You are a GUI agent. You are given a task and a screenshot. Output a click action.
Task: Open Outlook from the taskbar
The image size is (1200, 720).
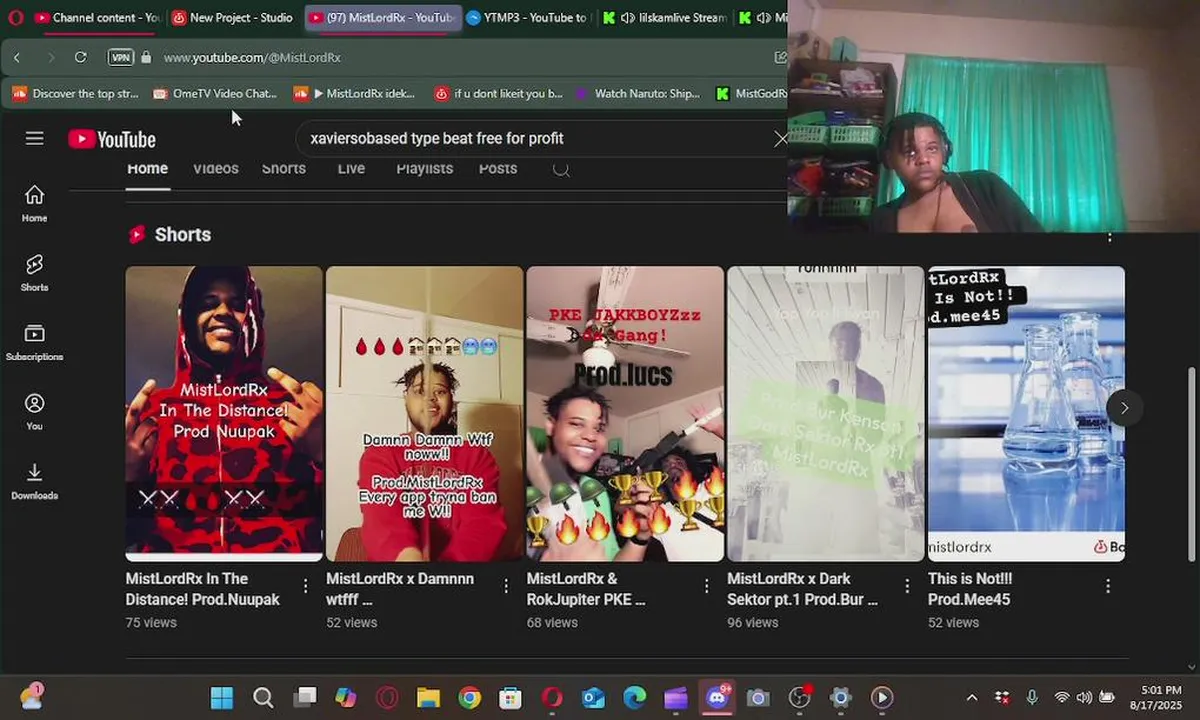coord(593,697)
